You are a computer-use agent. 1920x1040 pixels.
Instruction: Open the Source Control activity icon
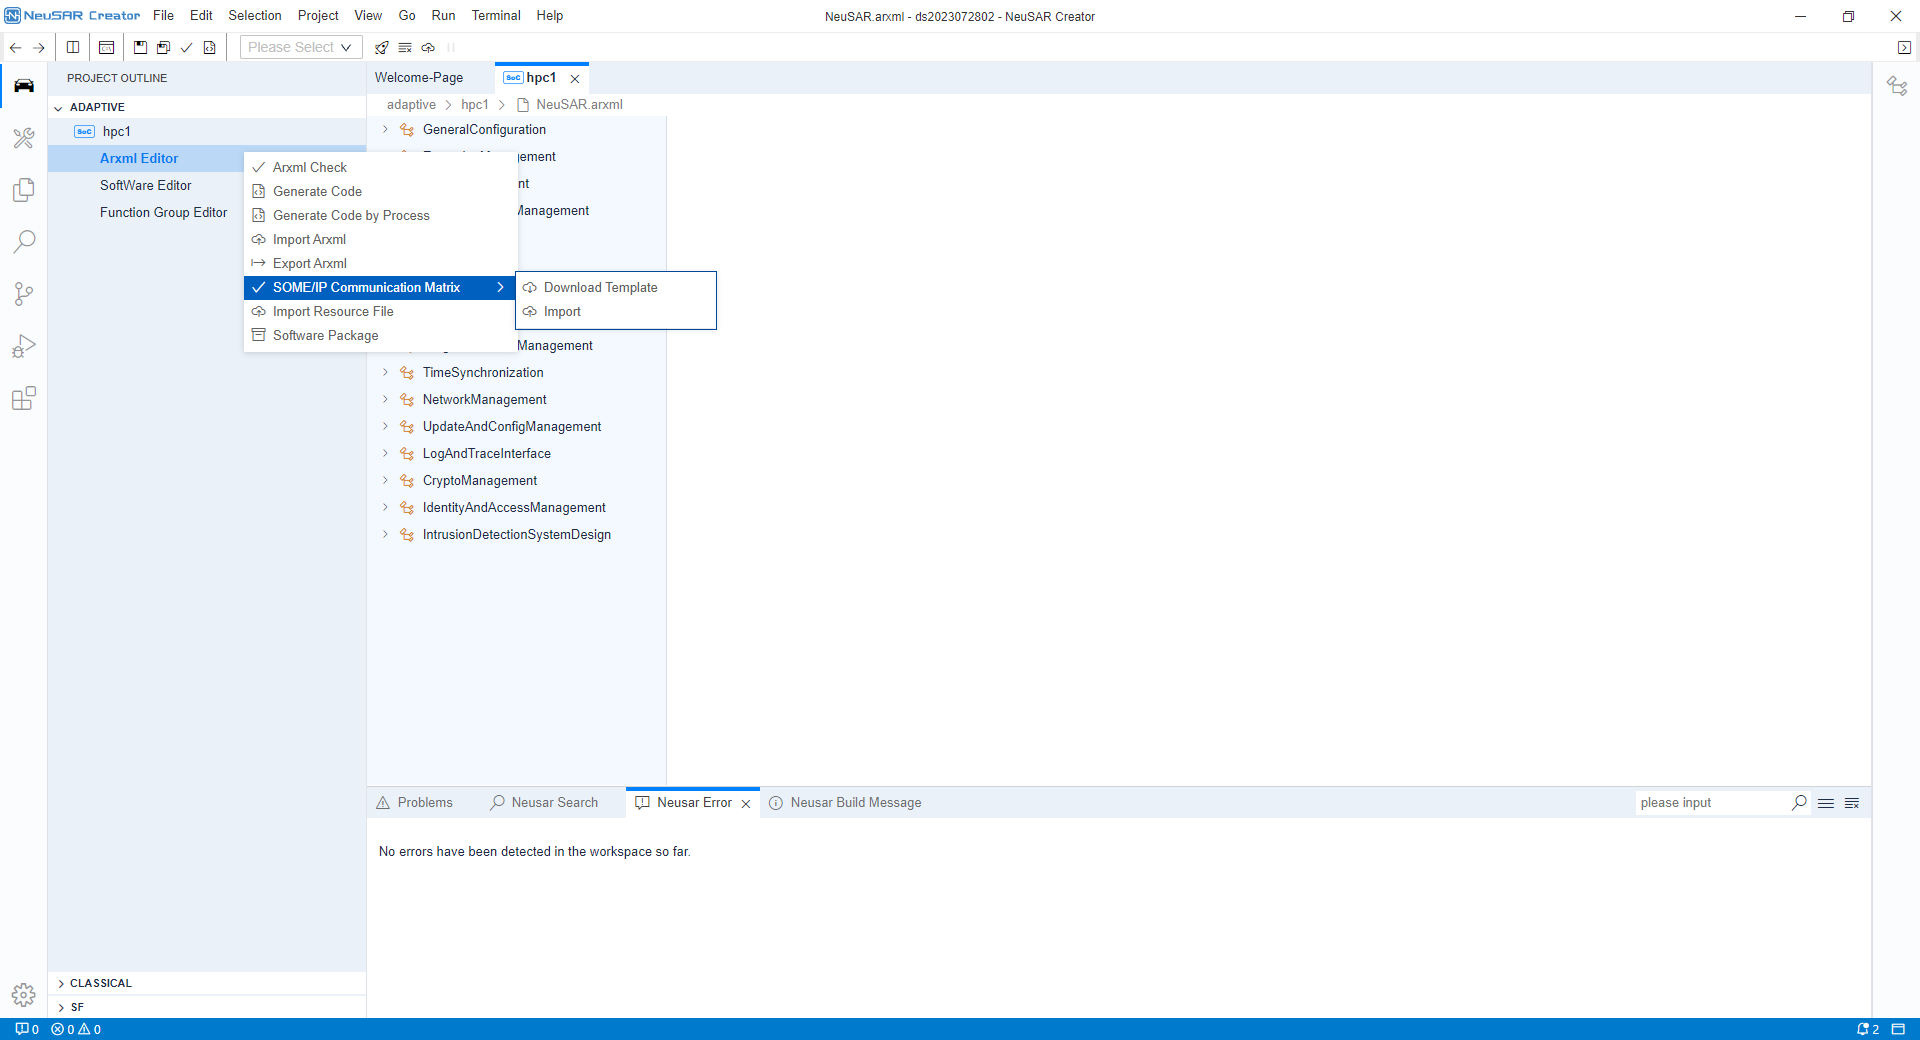(24, 294)
